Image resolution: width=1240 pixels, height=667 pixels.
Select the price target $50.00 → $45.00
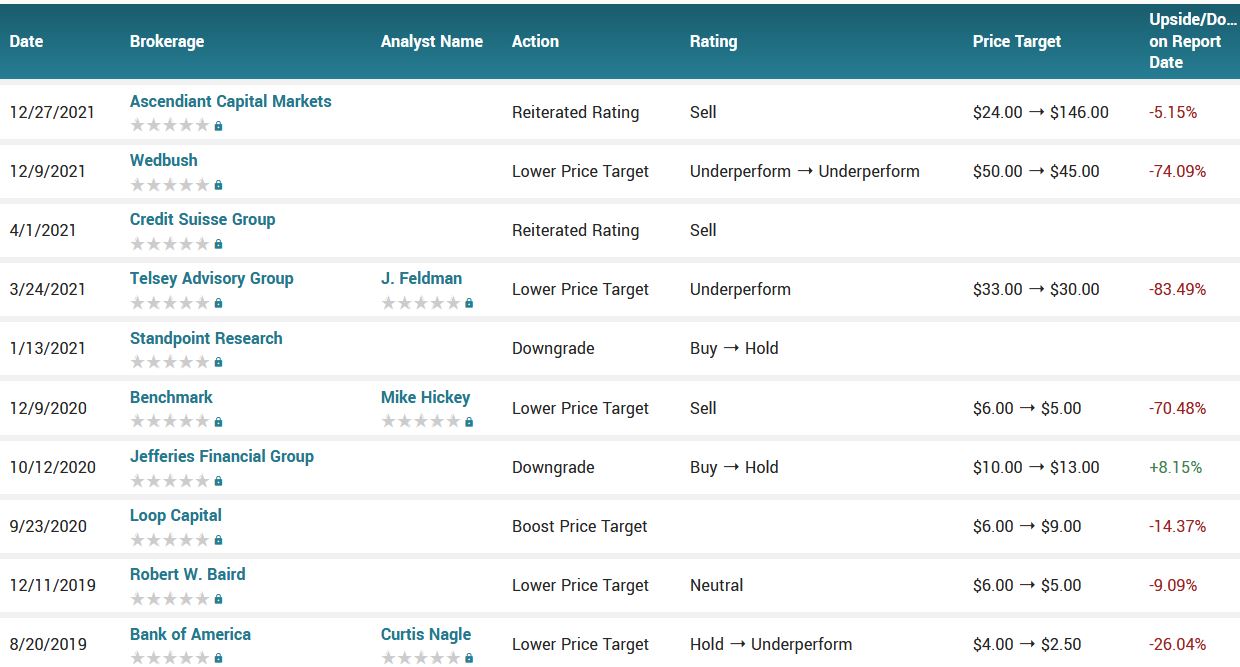click(1036, 171)
